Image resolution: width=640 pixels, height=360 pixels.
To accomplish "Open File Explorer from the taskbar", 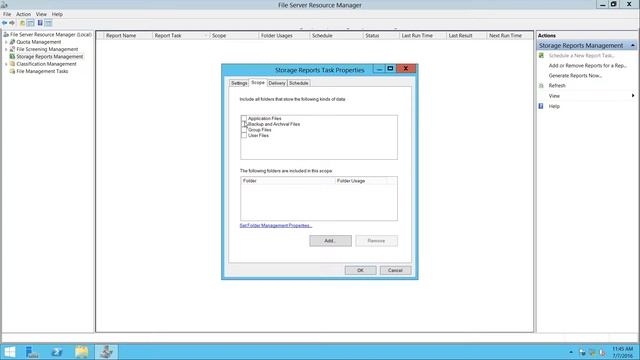I will [x=82, y=352].
